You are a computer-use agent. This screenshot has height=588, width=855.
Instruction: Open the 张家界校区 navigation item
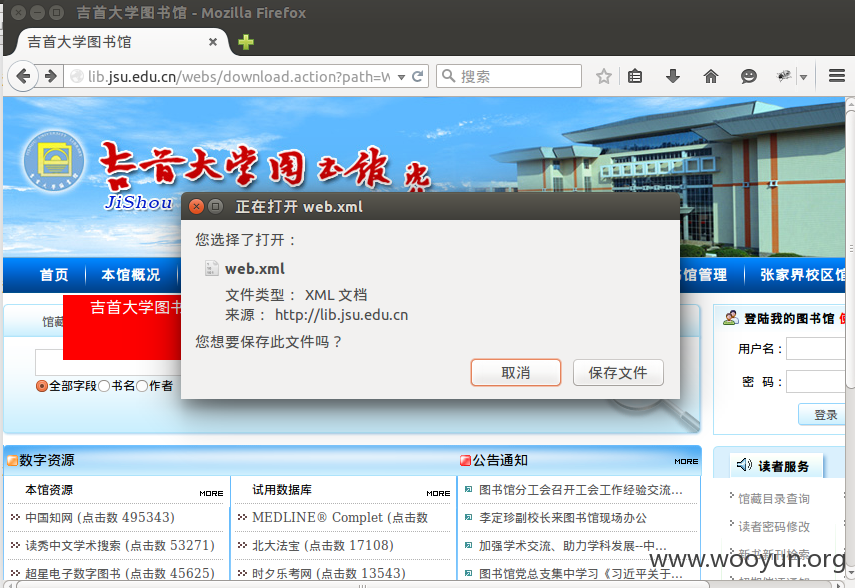click(802, 275)
